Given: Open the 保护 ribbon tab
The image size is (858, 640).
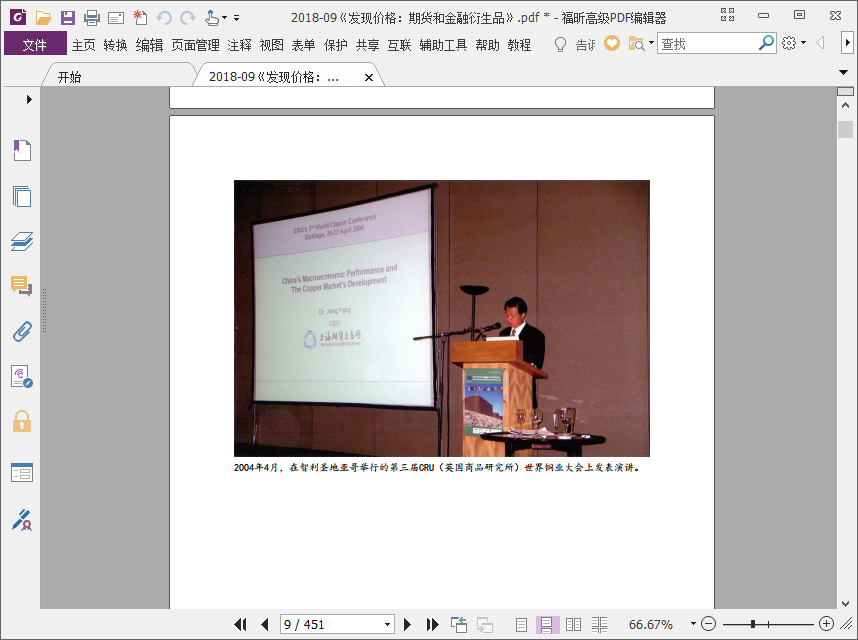Looking at the screenshot, I should click(335, 45).
